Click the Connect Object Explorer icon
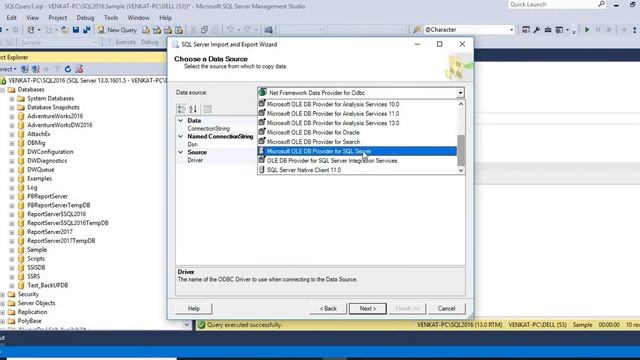Image resolution: width=640 pixels, height=360 pixels. (x=25, y=69)
